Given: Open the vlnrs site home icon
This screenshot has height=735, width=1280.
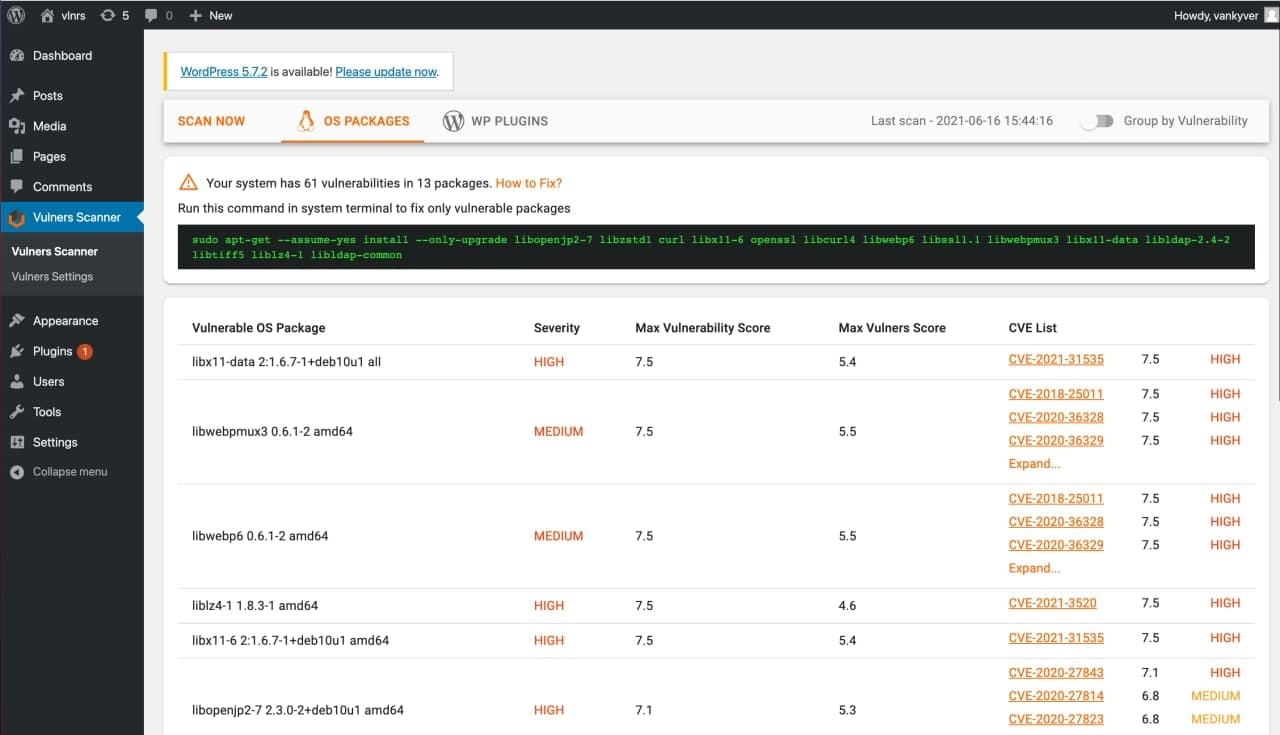Looking at the screenshot, I should point(47,15).
